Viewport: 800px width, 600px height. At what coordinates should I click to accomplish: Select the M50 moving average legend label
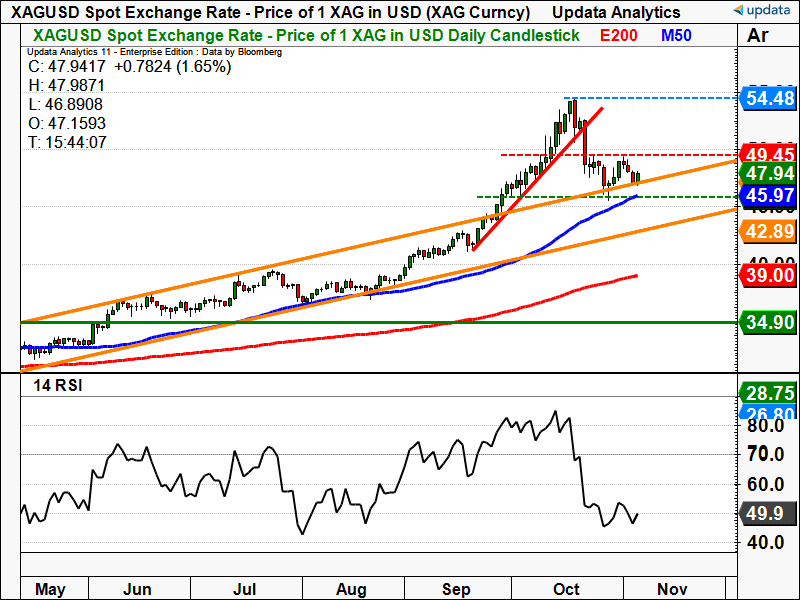(680, 35)
